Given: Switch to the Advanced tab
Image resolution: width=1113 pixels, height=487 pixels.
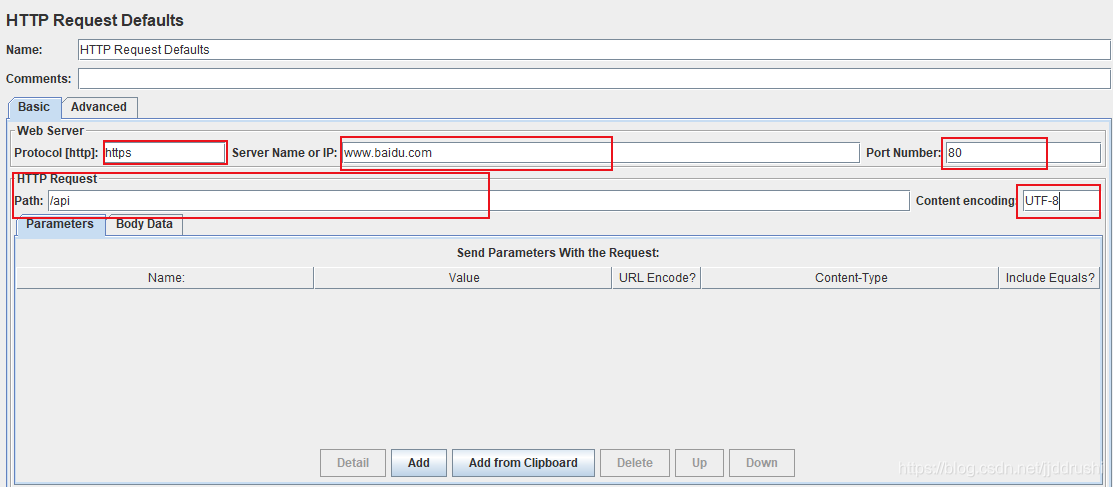Looking at the screenshot, I should click(x=99, y=107).
